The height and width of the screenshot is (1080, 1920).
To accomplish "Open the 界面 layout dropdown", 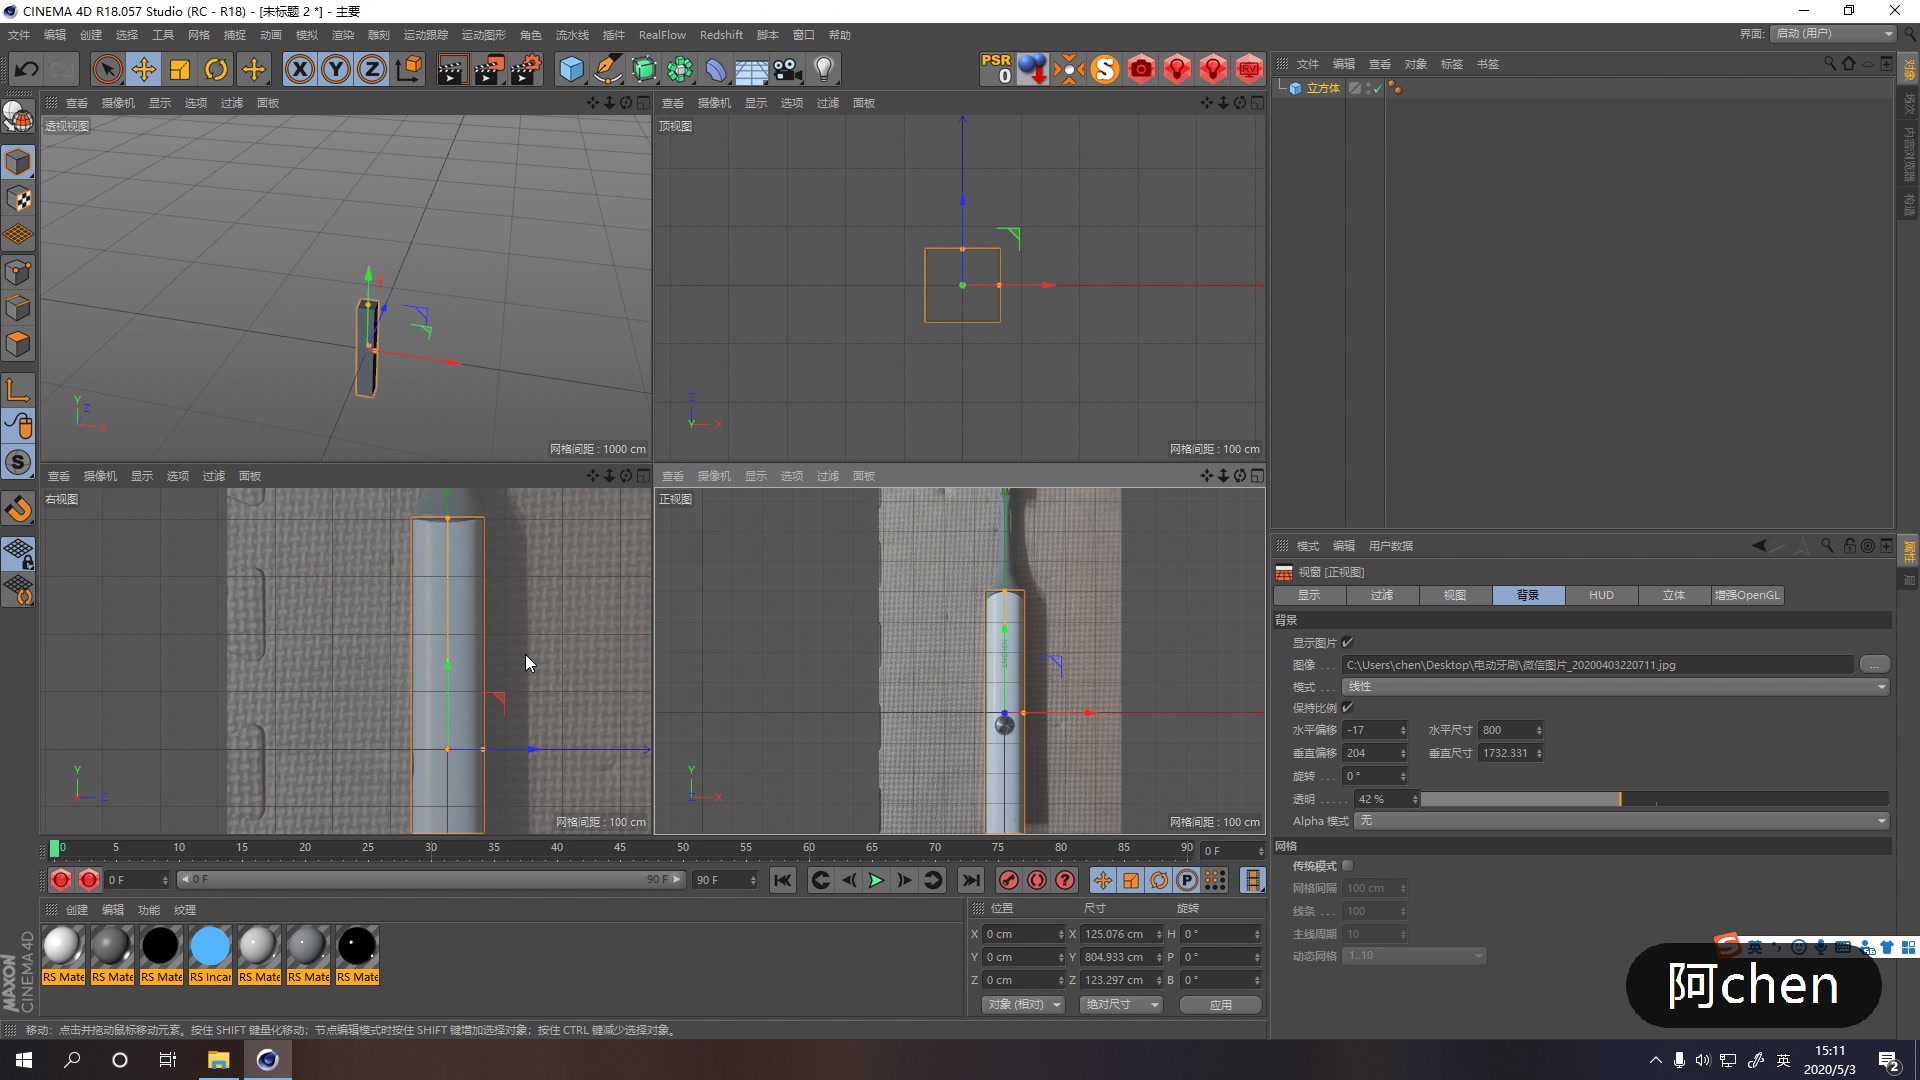I will click(x=1833, y=34).
